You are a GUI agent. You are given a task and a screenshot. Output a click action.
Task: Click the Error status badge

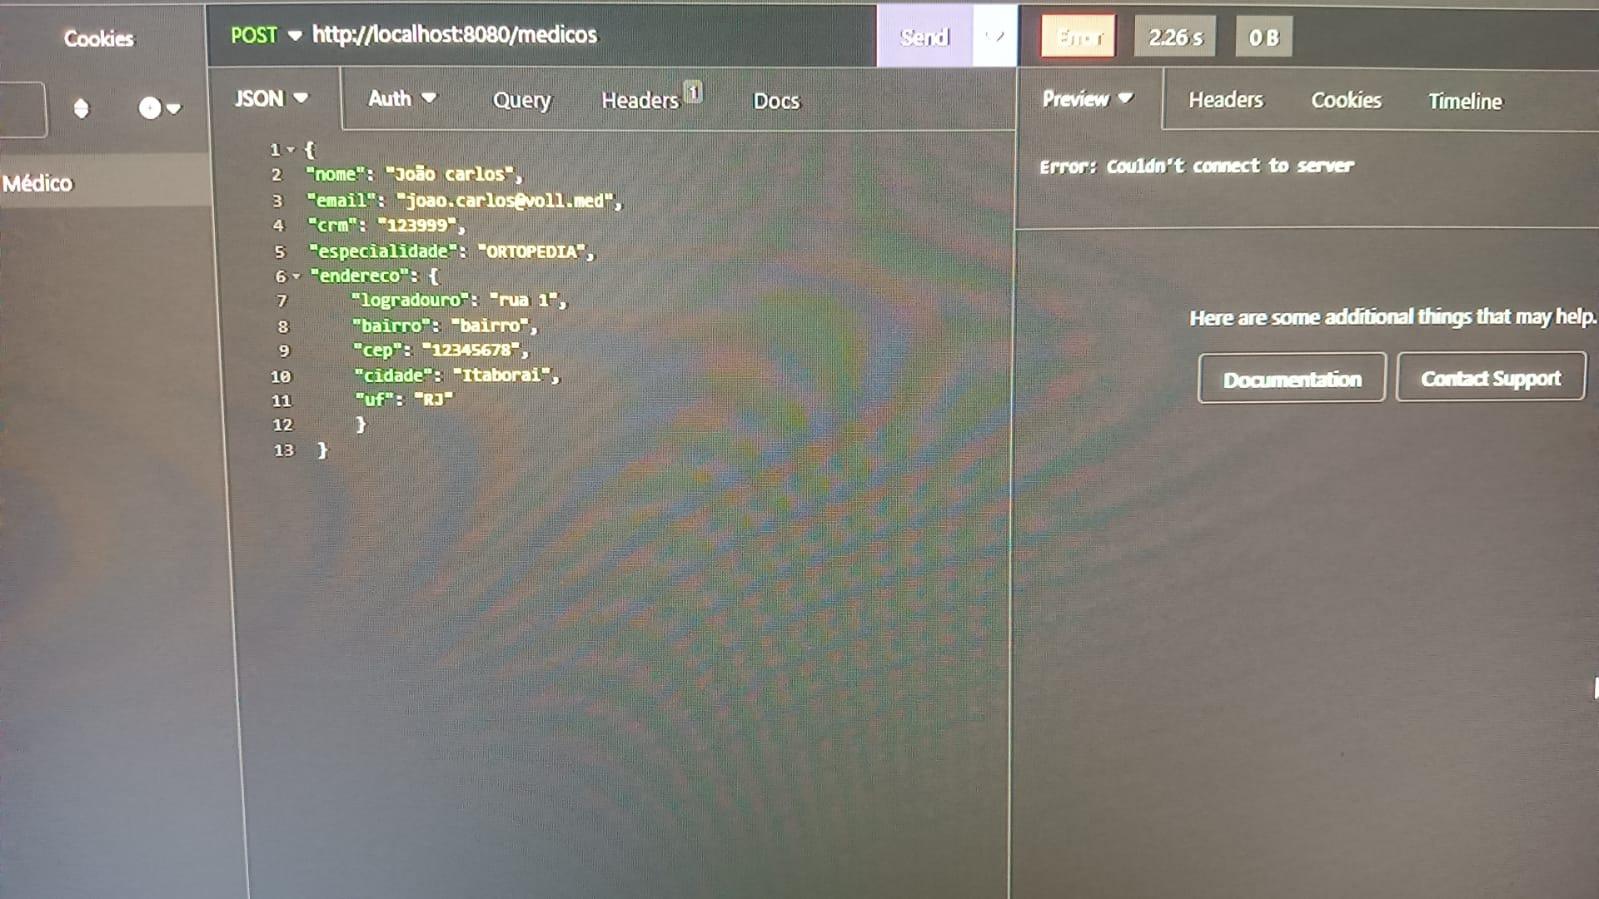[1078, 38]
